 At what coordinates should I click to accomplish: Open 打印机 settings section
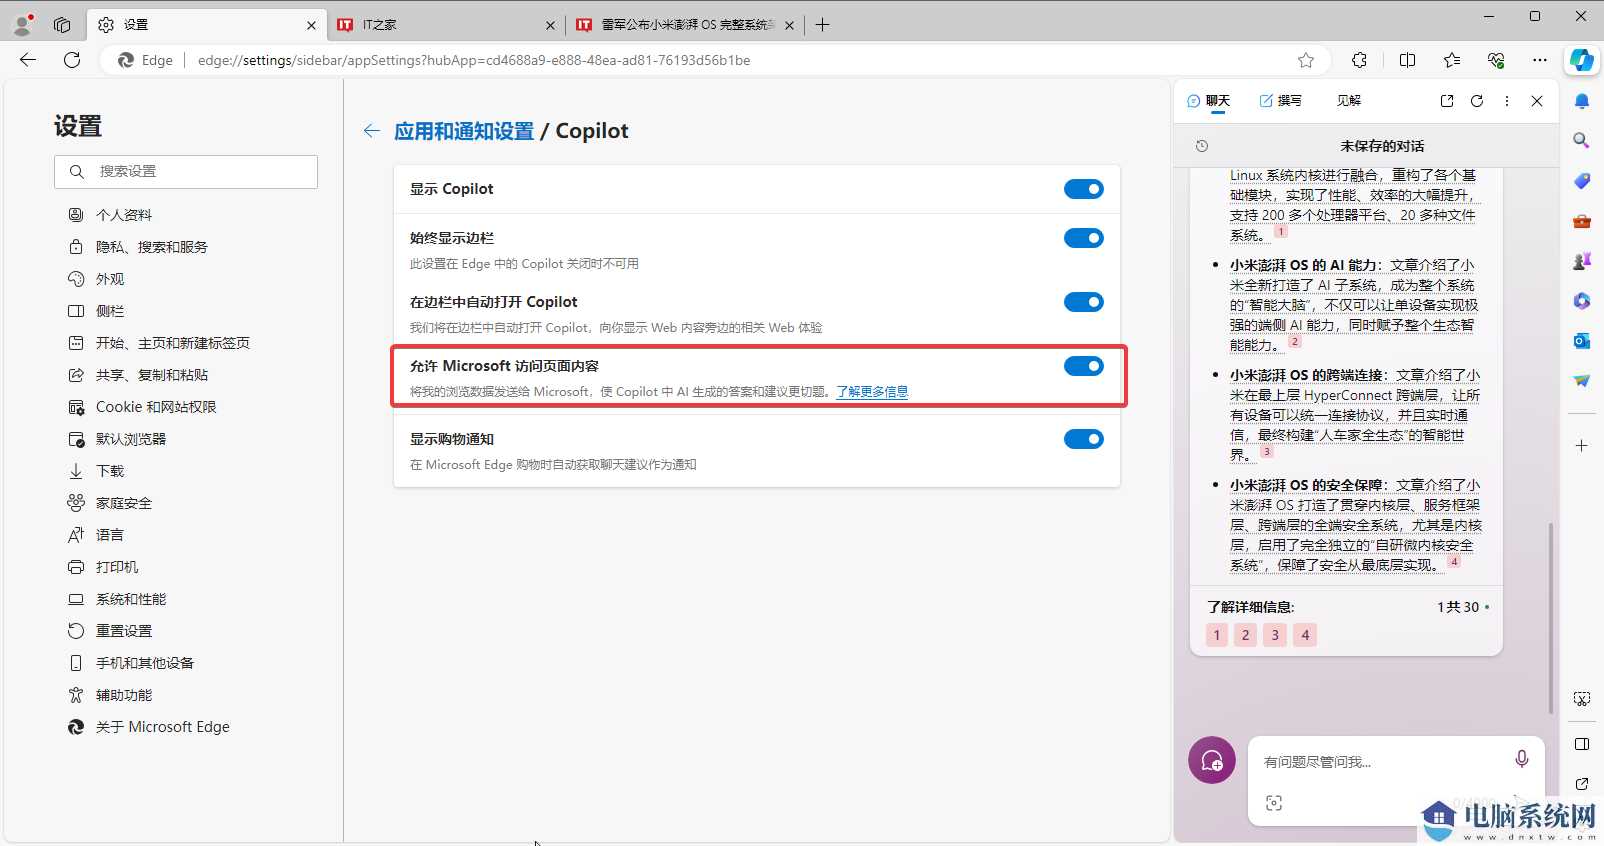[117, 567]
